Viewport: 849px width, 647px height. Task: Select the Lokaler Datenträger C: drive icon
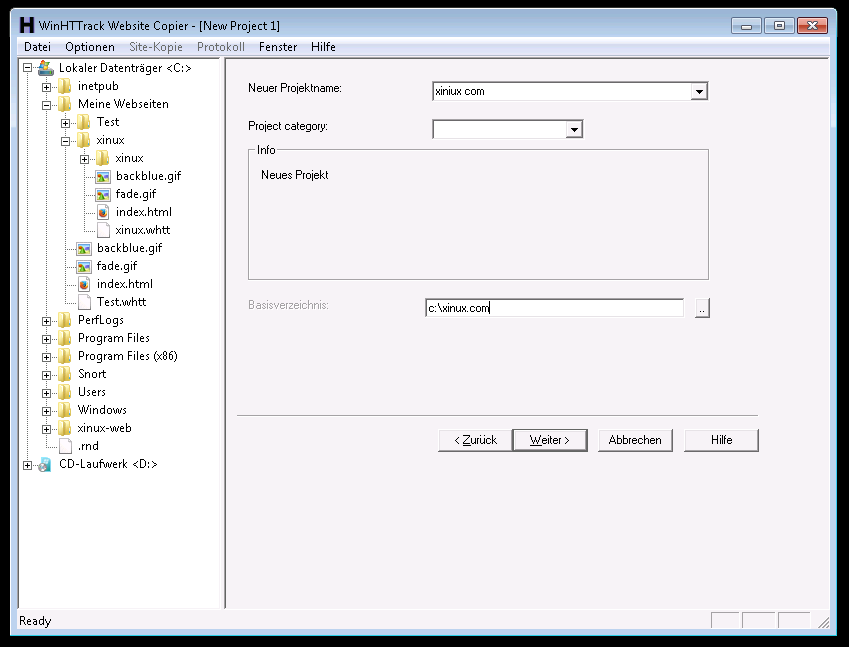(46, 68)
